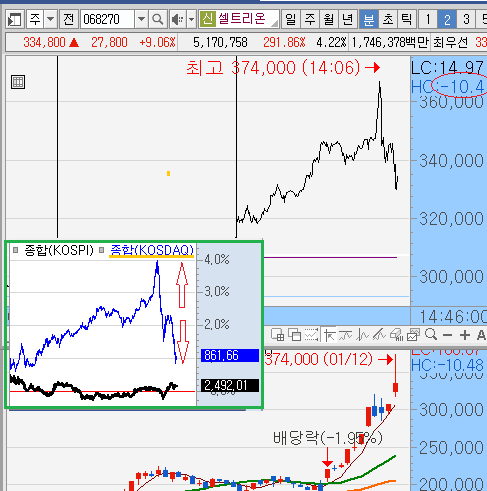
Task: Switch chart to yearly 년 period
Action: [x=348, y=20]
